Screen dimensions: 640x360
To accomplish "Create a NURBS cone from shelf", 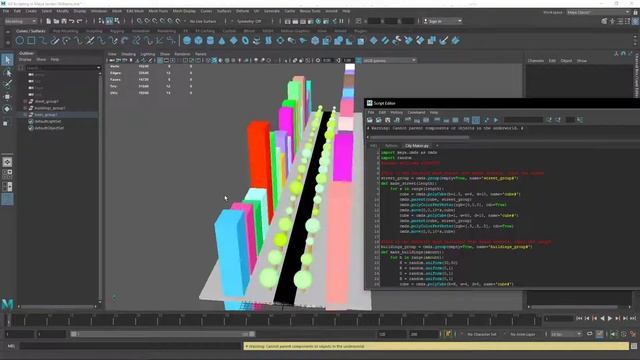I will [222, 40].
